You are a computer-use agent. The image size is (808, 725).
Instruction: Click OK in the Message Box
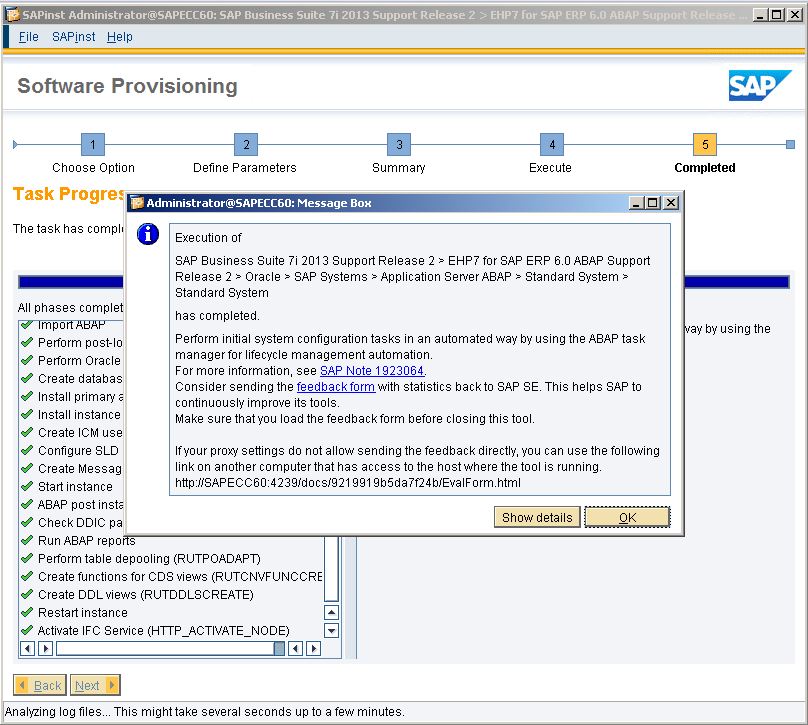tap(627, 517)
